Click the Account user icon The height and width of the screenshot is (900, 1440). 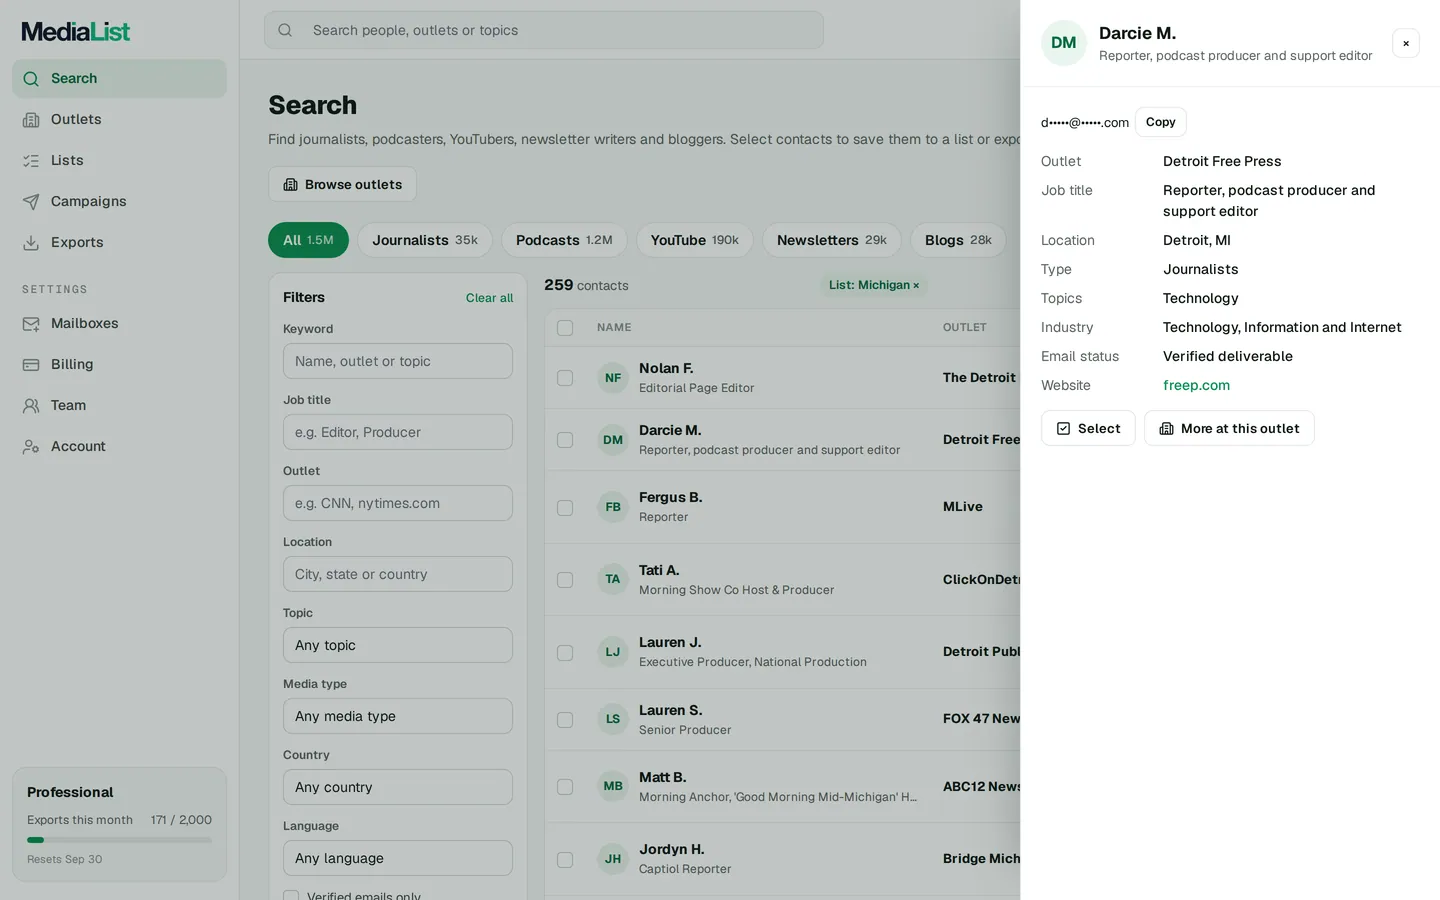(31, 447)
